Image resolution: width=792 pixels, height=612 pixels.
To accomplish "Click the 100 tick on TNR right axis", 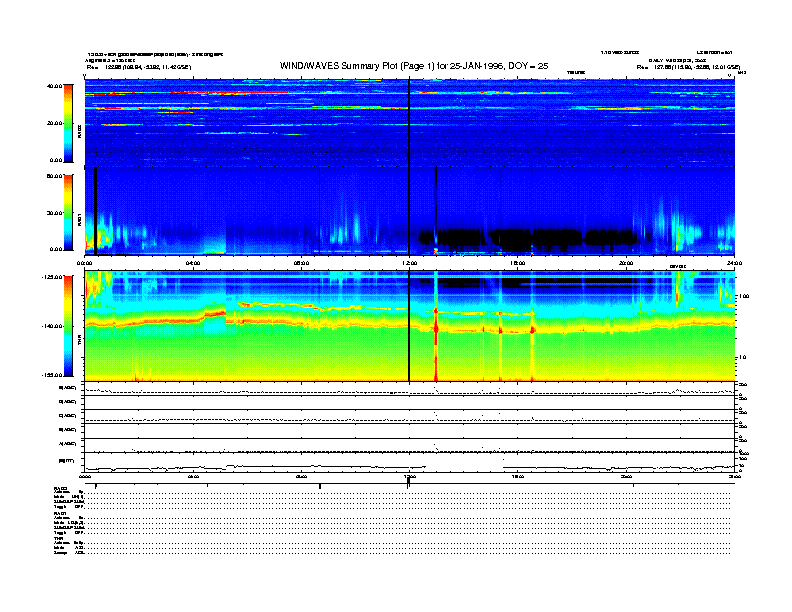I will [x=744, y=296].
